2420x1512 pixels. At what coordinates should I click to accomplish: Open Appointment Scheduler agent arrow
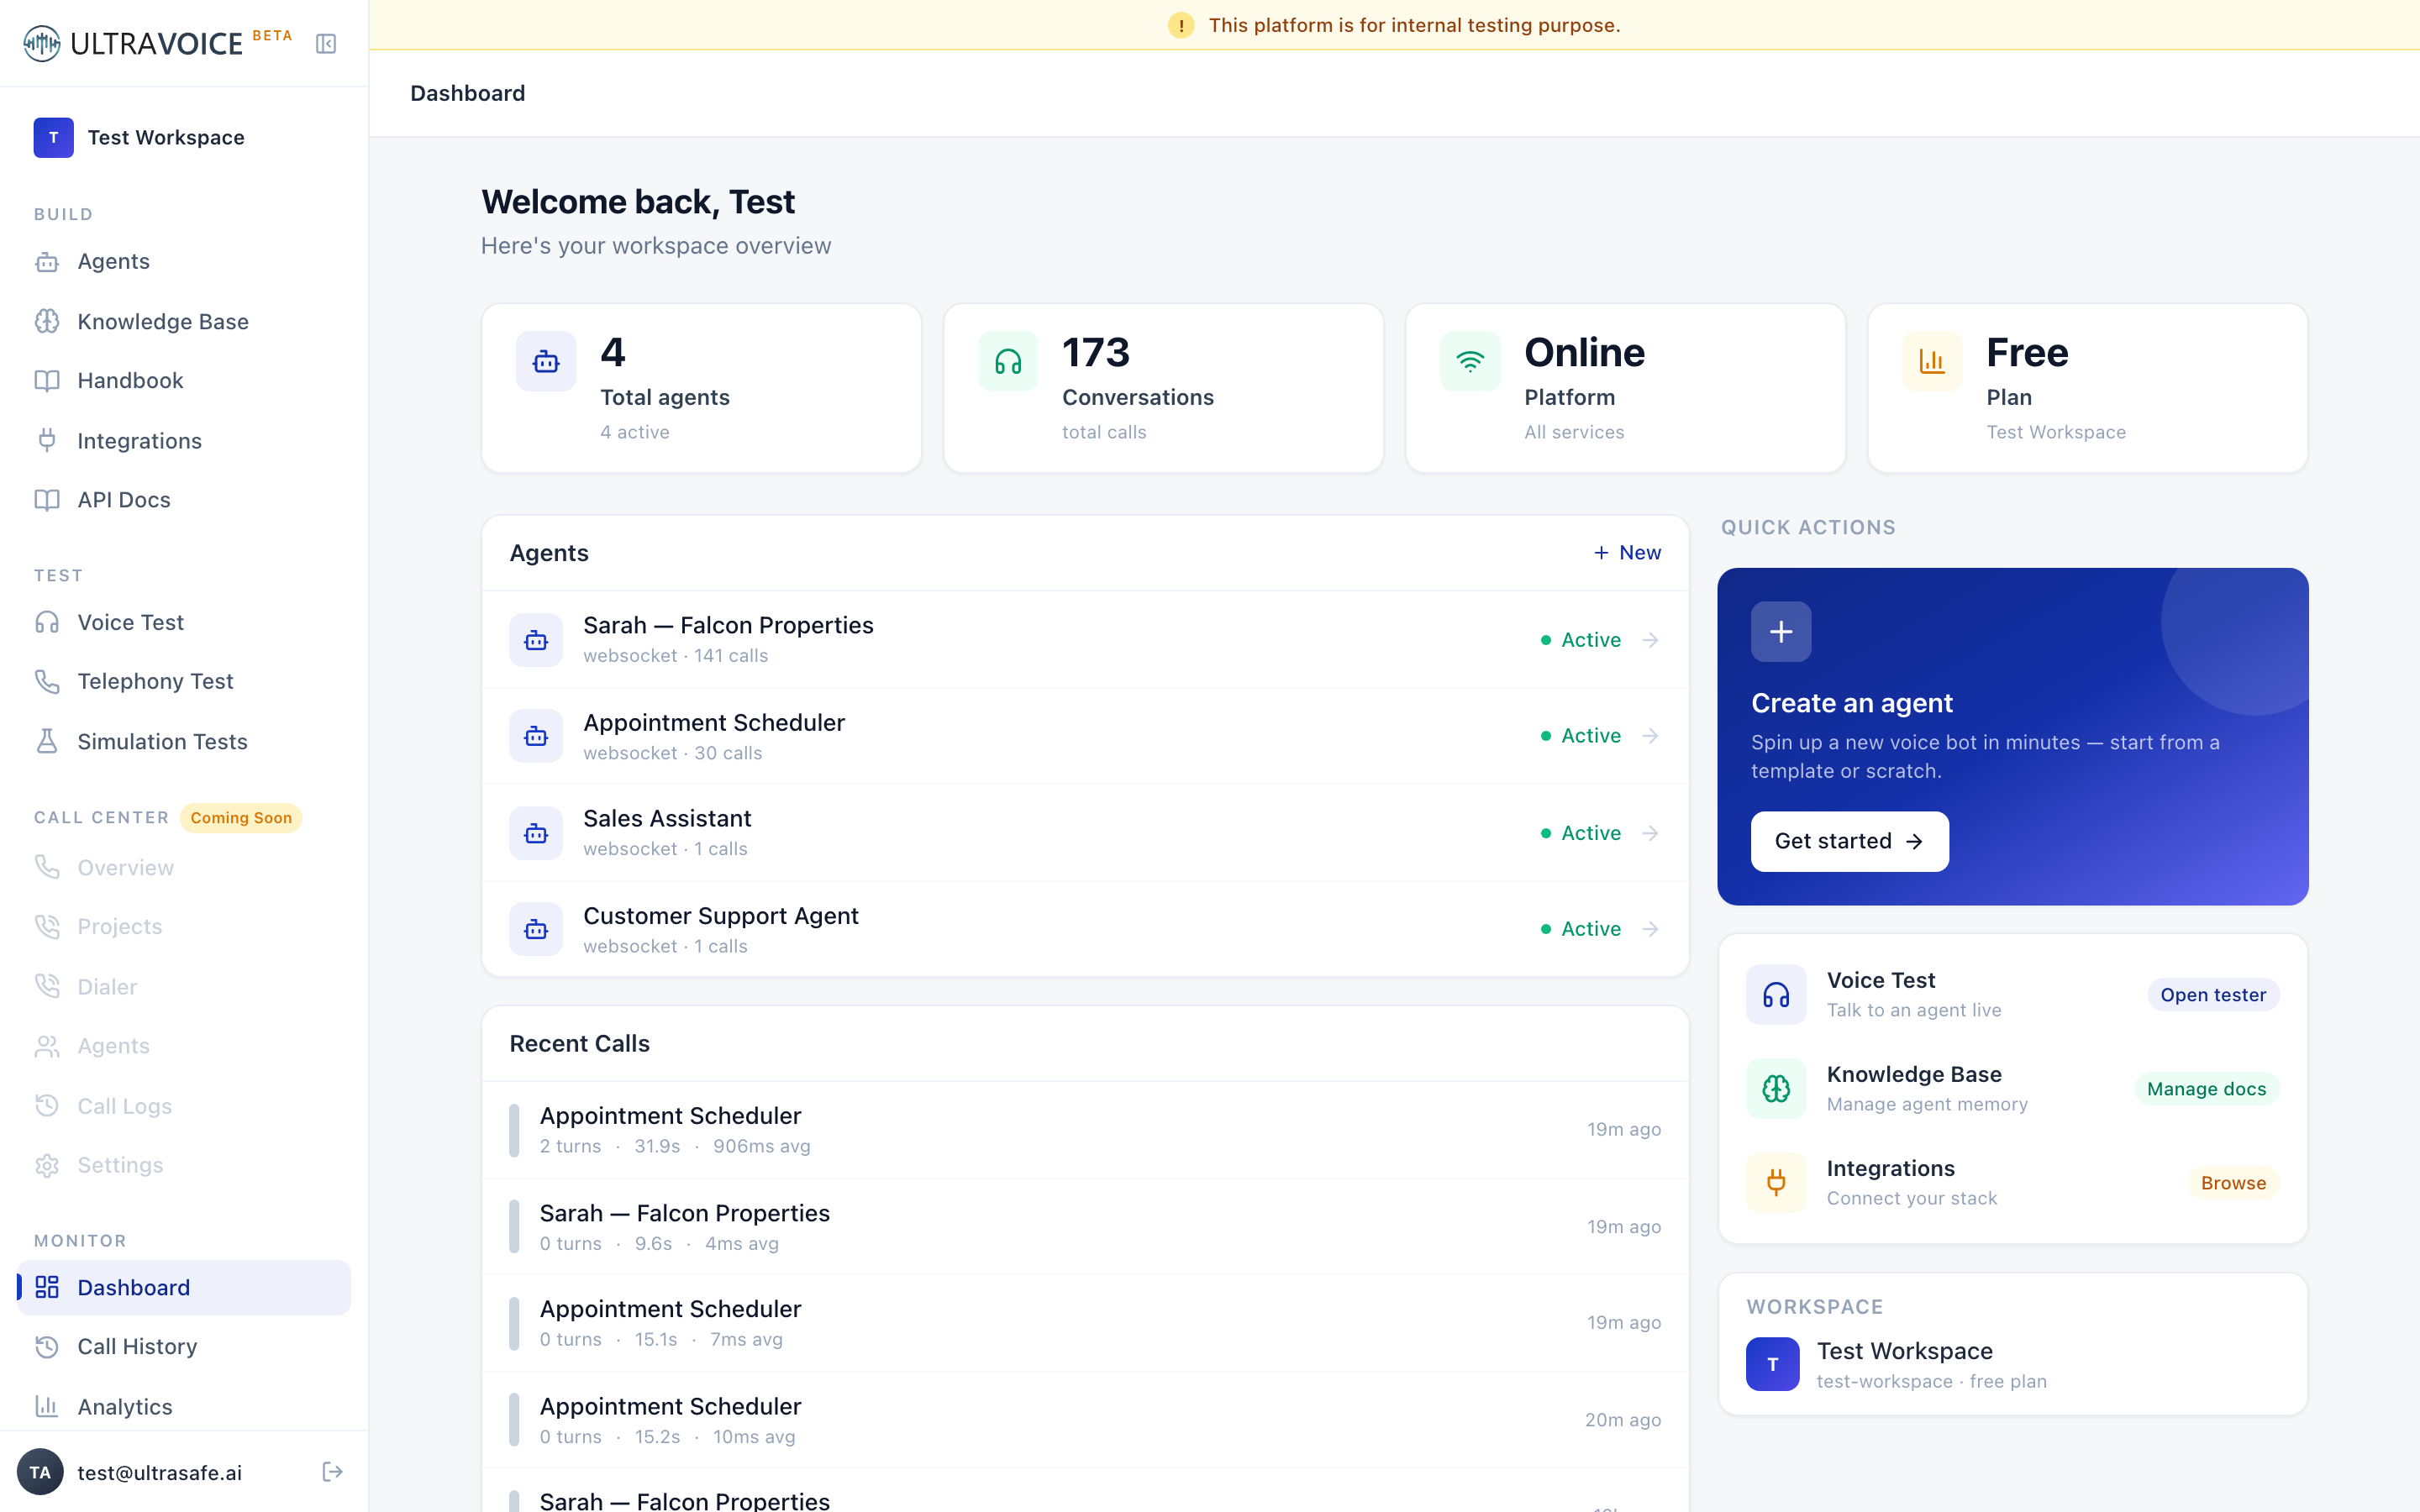1651,736
